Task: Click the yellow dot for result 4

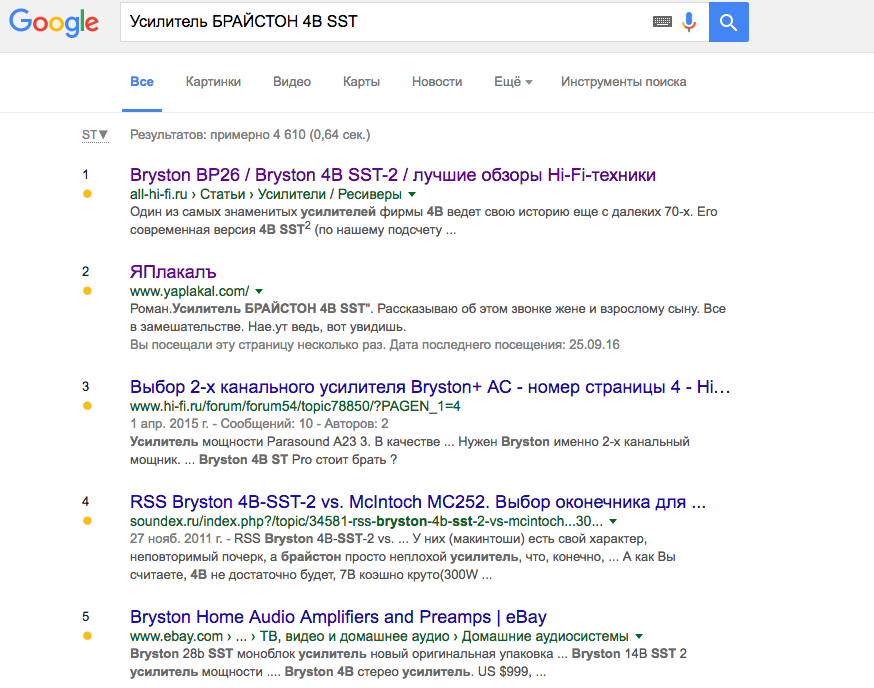Action: point(87,521)
